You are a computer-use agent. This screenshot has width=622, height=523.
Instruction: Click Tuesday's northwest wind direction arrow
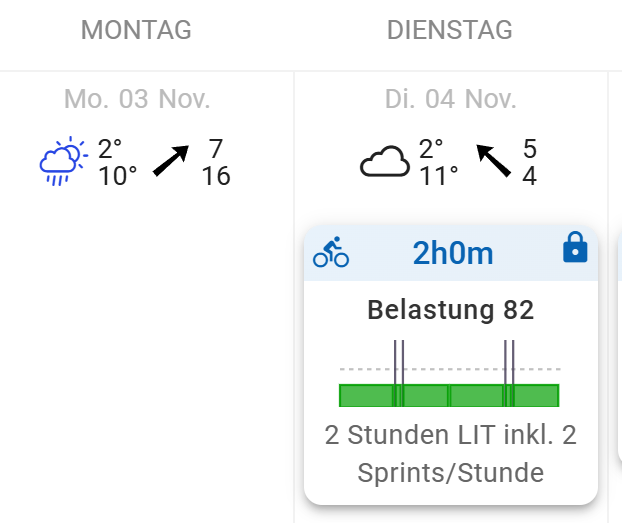point(493,160)
